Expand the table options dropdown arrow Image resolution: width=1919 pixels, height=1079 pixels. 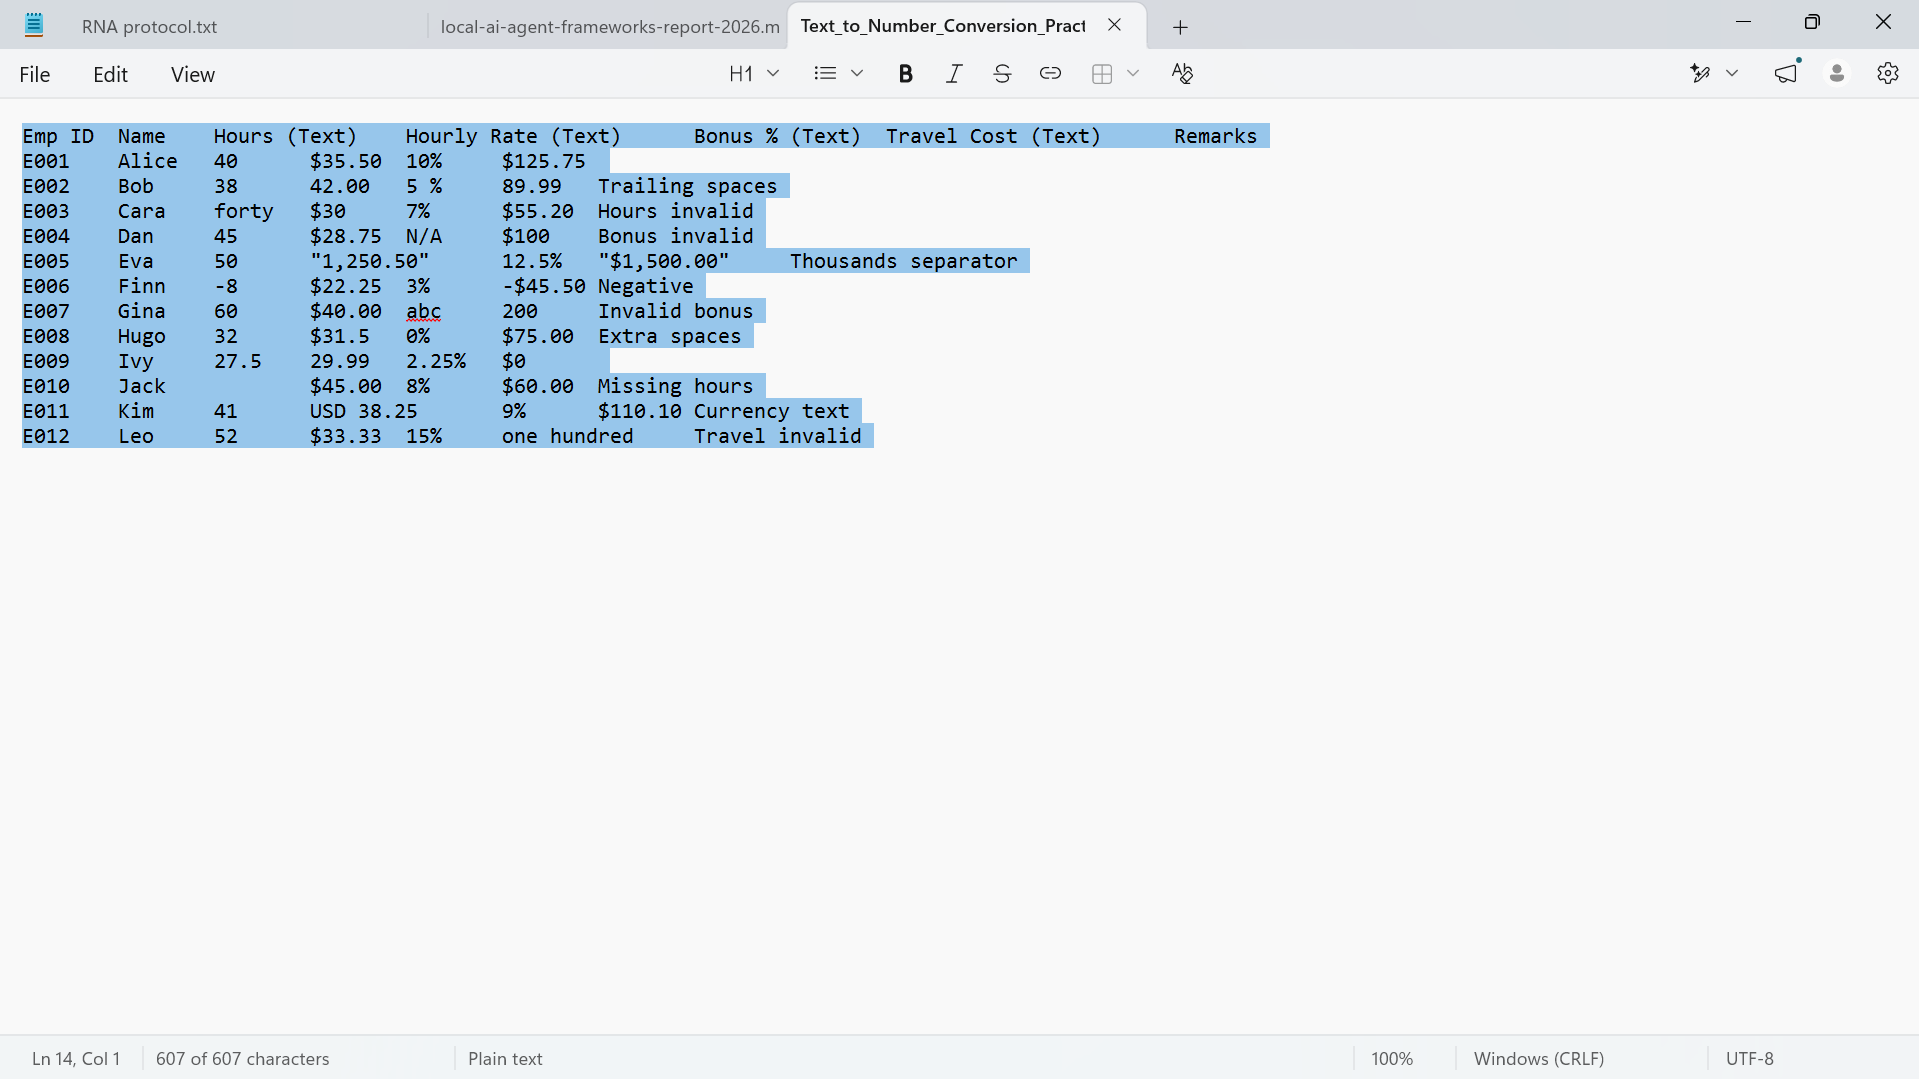tap(1133, 74)
